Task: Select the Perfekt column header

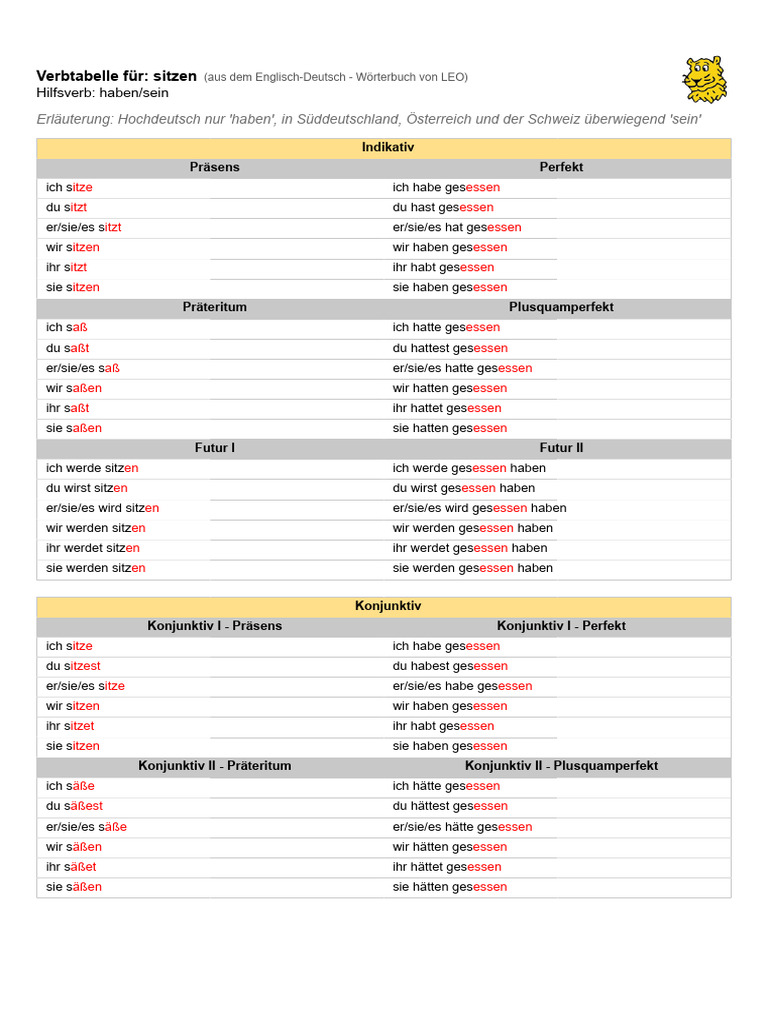Action: pyautogui.click(x=561, y=167)
